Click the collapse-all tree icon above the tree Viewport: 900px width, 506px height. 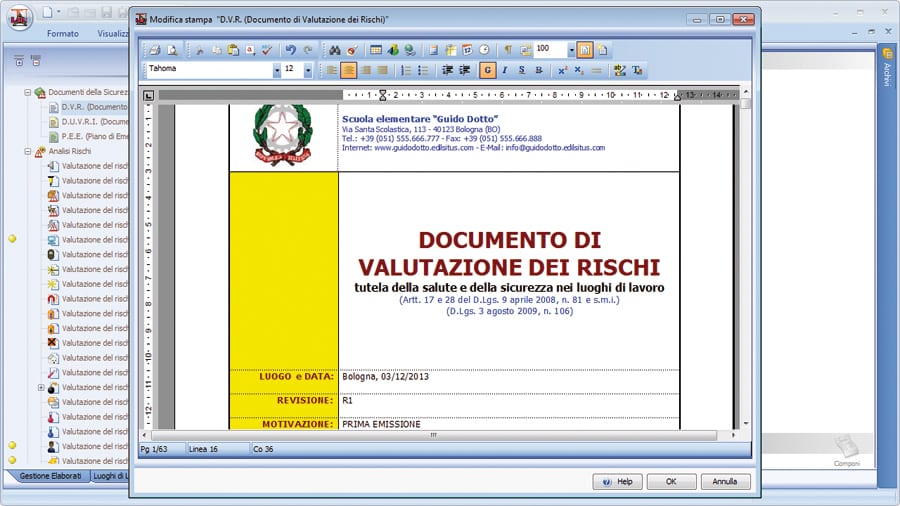pyautogui.click(x=36, y=60)
